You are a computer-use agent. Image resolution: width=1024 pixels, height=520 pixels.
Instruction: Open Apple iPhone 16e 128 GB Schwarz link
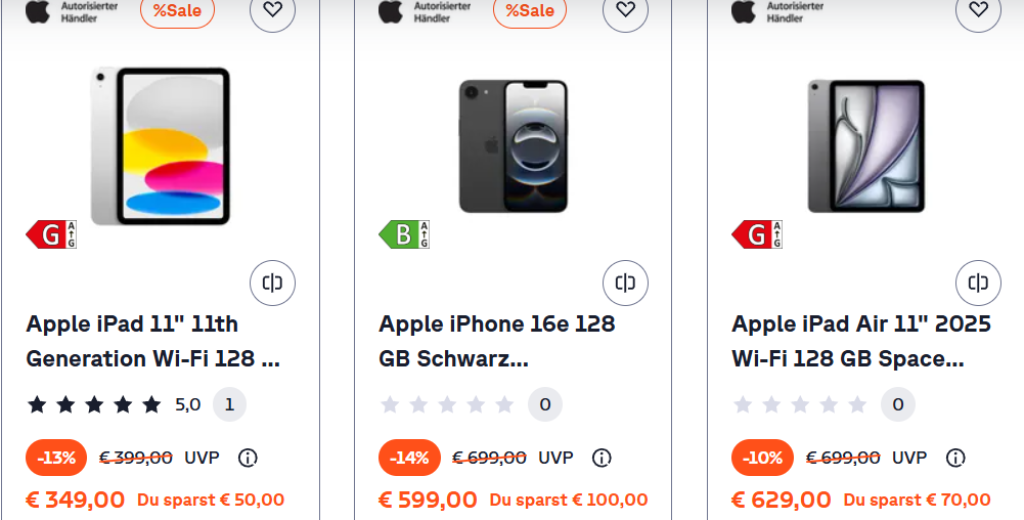(x=497, y=341)
